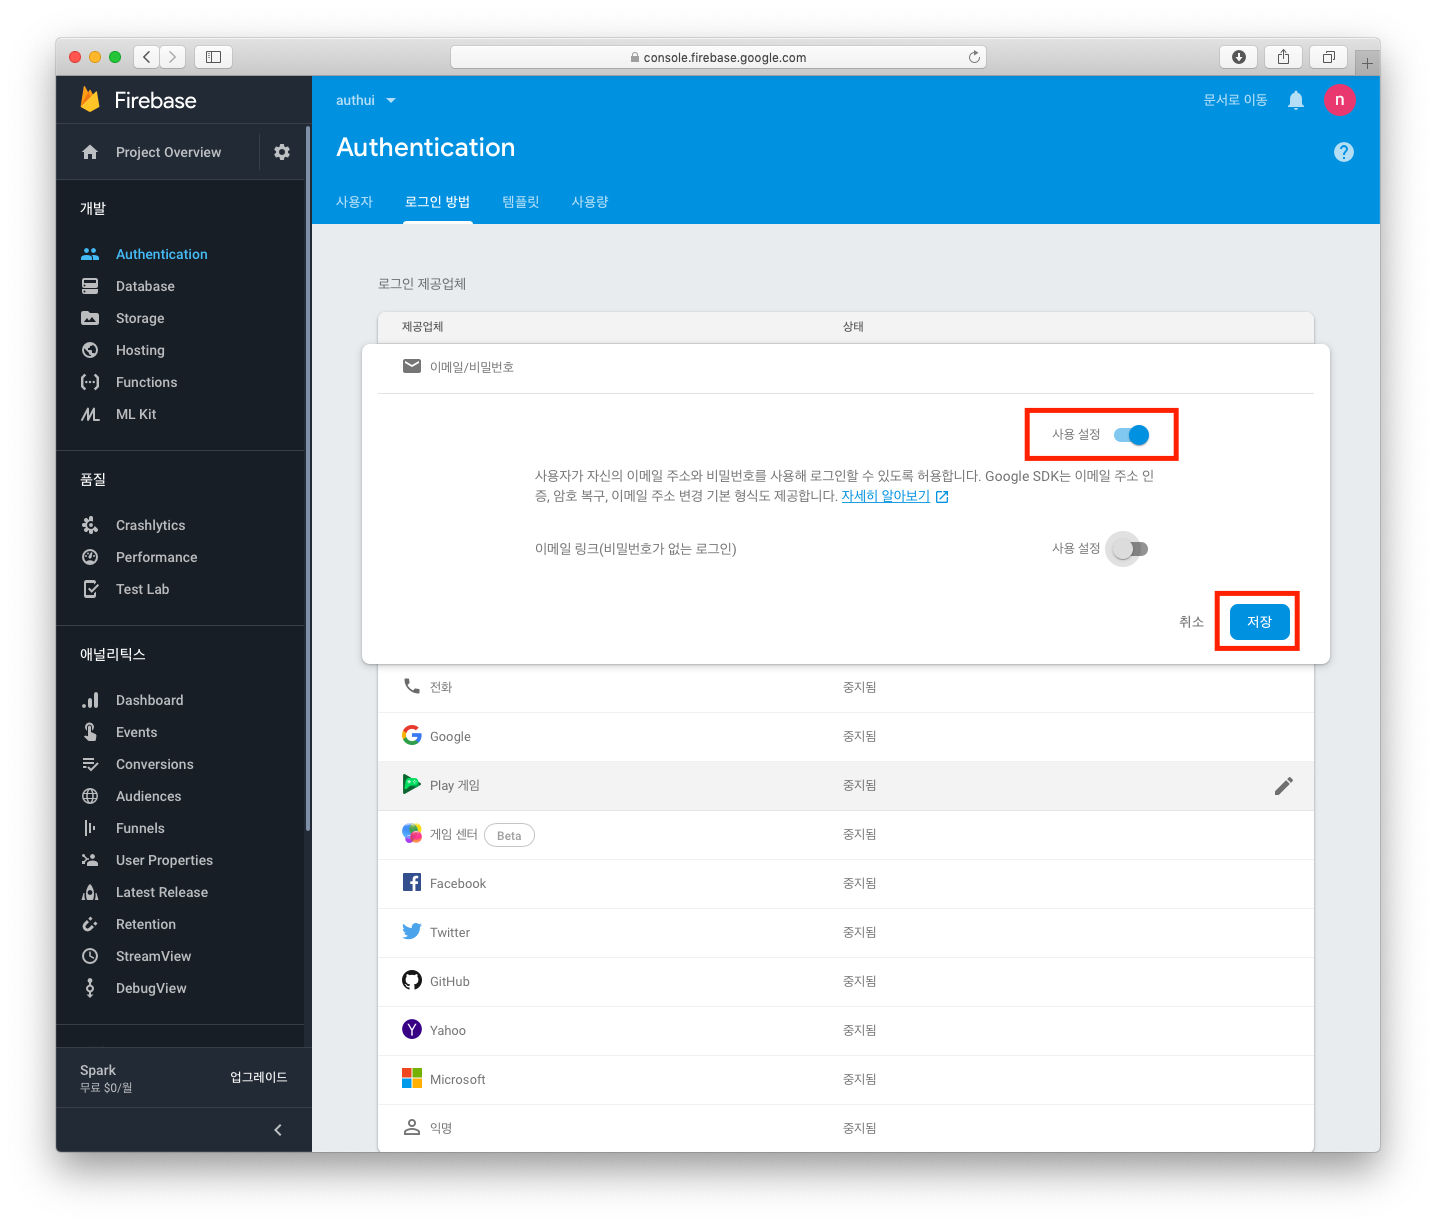Click the 업그레이드 upgrade button
1436x1226 pixels.
tap(259, 1077)
